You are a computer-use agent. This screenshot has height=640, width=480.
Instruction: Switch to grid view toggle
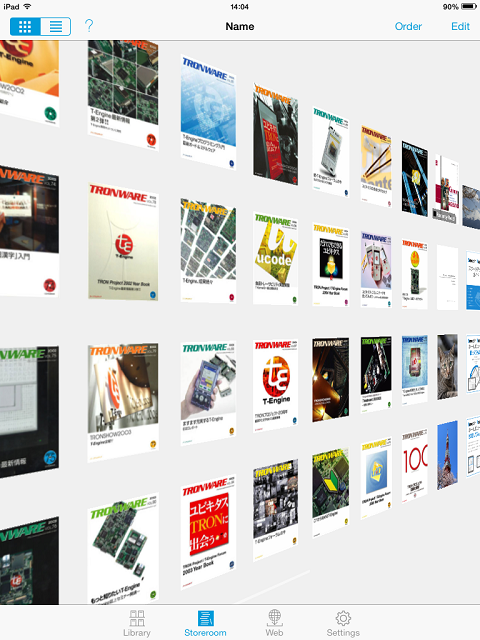25,27
